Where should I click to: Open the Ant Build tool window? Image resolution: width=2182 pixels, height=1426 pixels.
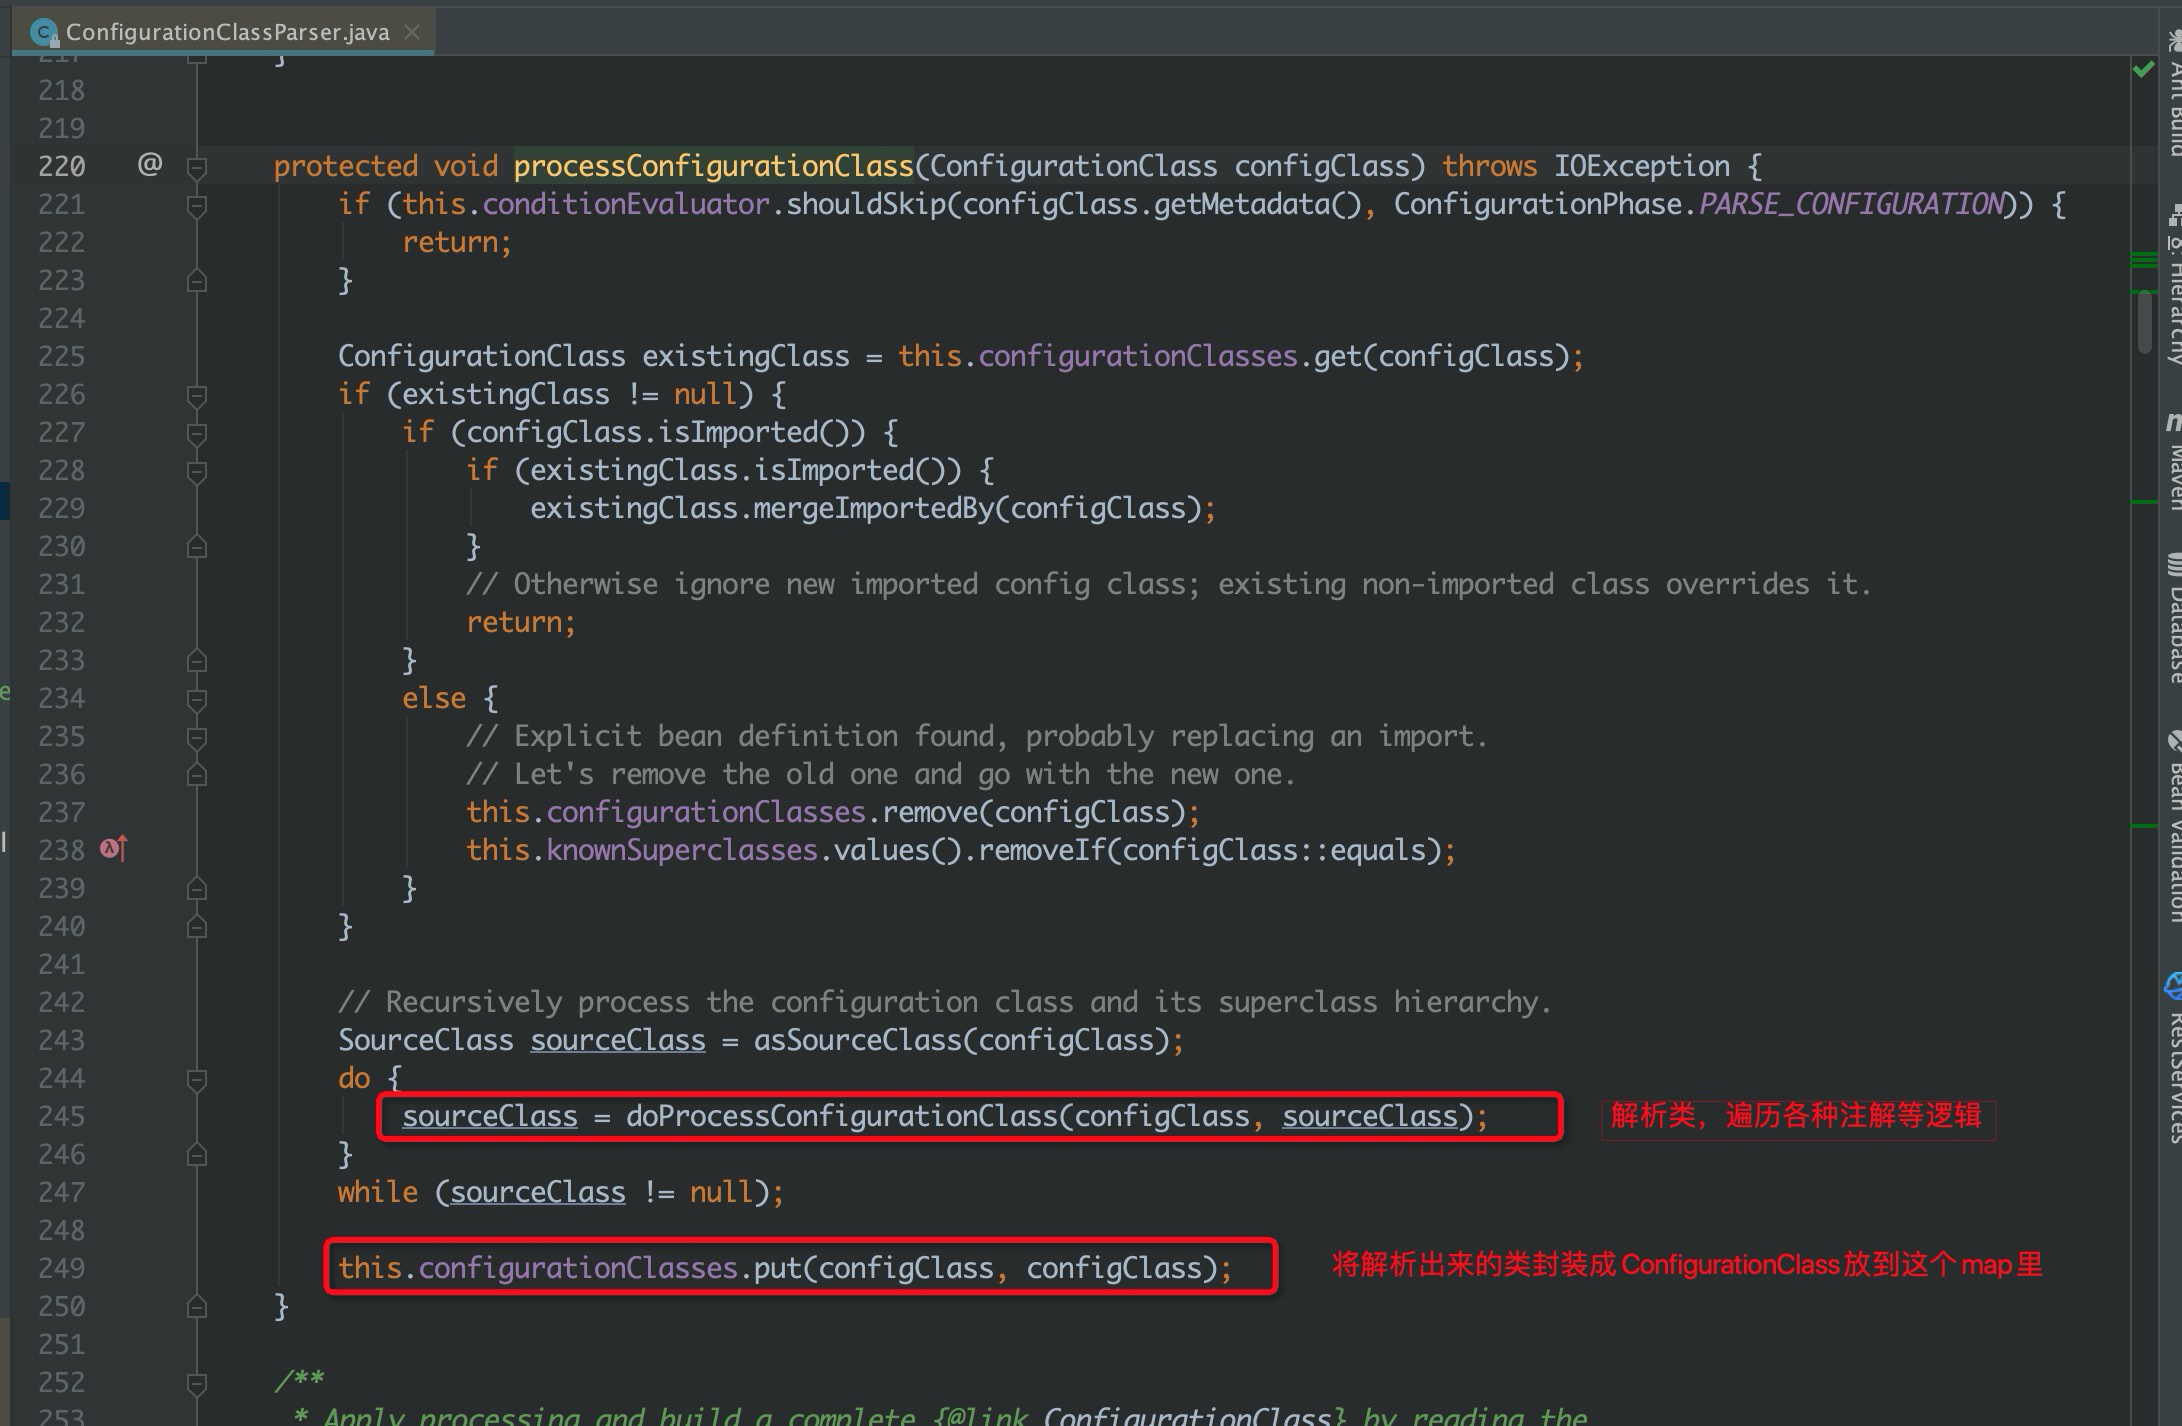point(2168,95)
